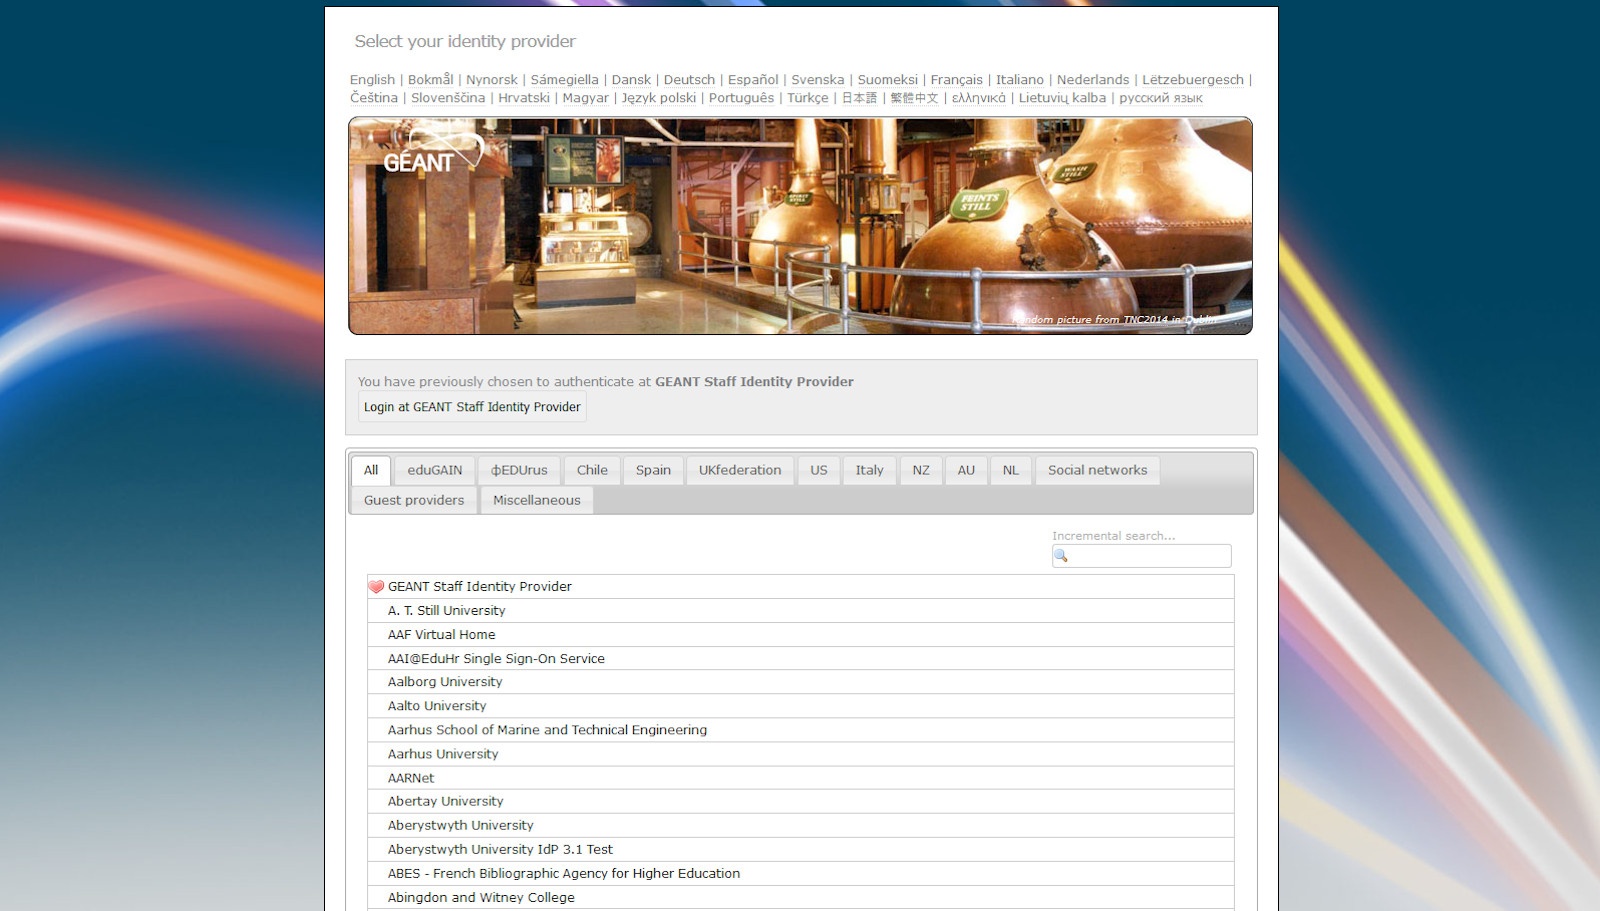Choose AAI@EduHr Single Sign-On Service
This screenshot has width=1600, height=911.
(800, 659)
